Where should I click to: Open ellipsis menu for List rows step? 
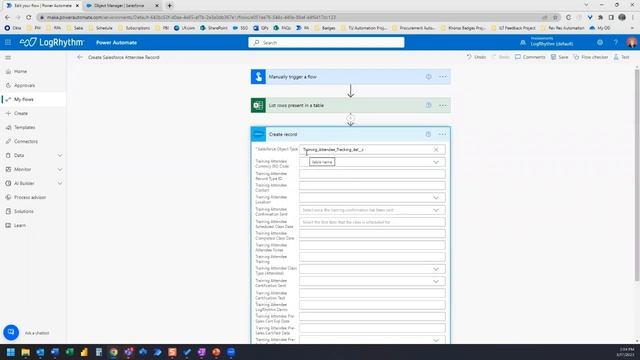pyautogui.click(x=443, y=105)
